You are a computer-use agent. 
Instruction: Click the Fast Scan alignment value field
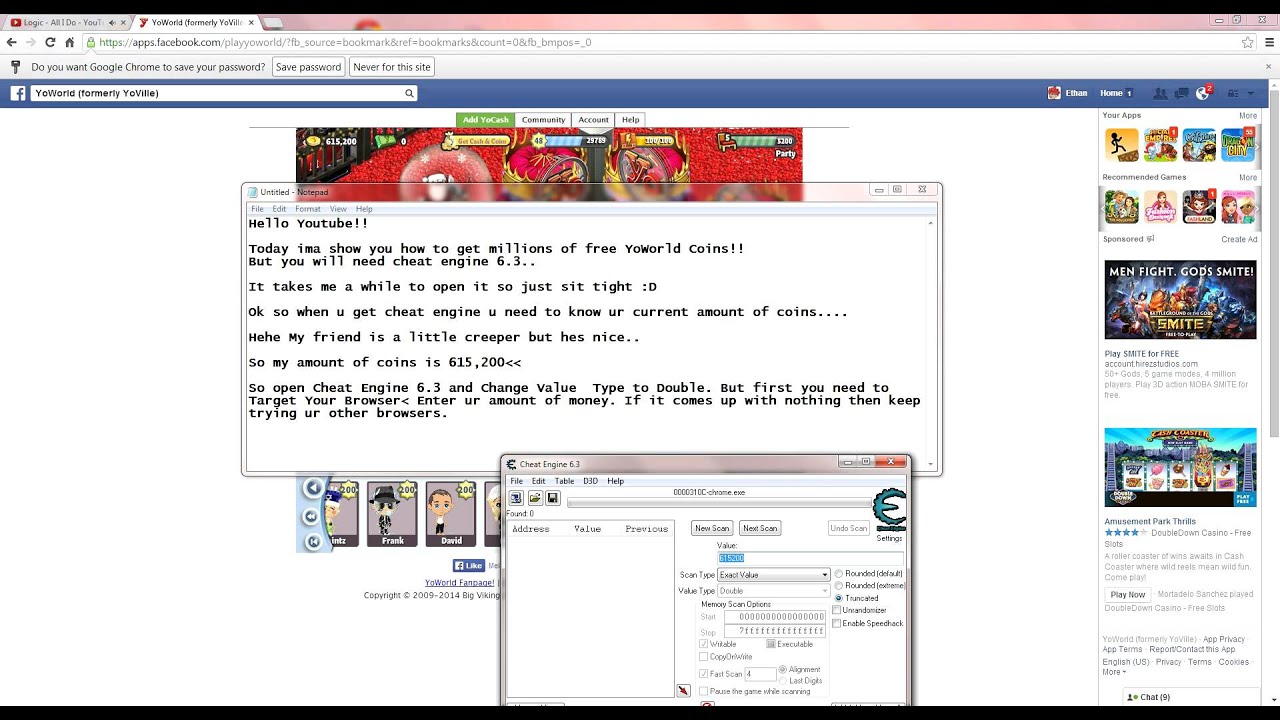(760, 674)
